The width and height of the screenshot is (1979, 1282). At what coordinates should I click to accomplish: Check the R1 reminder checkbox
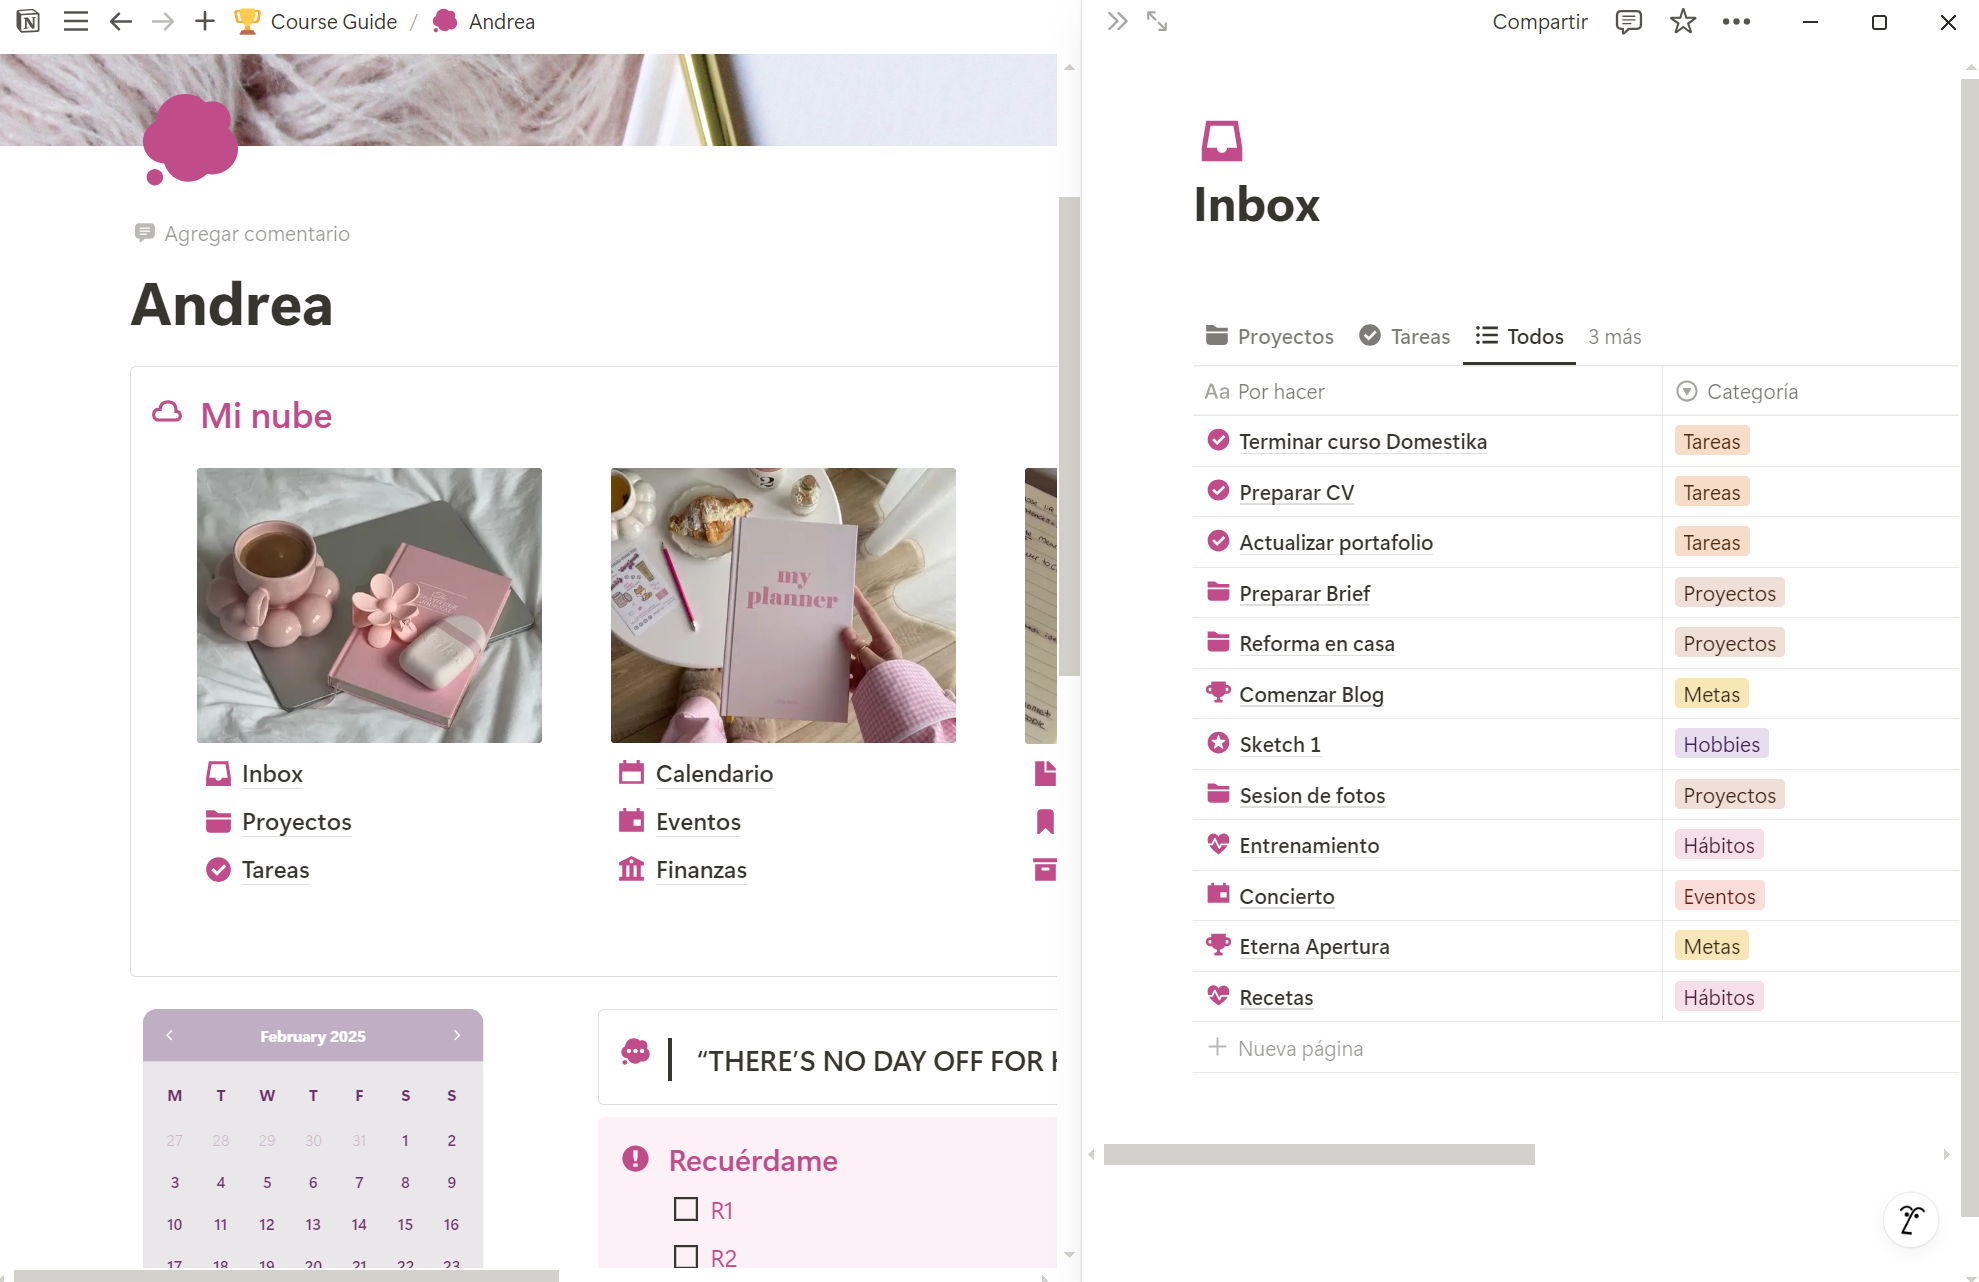tap(686, 1210)
